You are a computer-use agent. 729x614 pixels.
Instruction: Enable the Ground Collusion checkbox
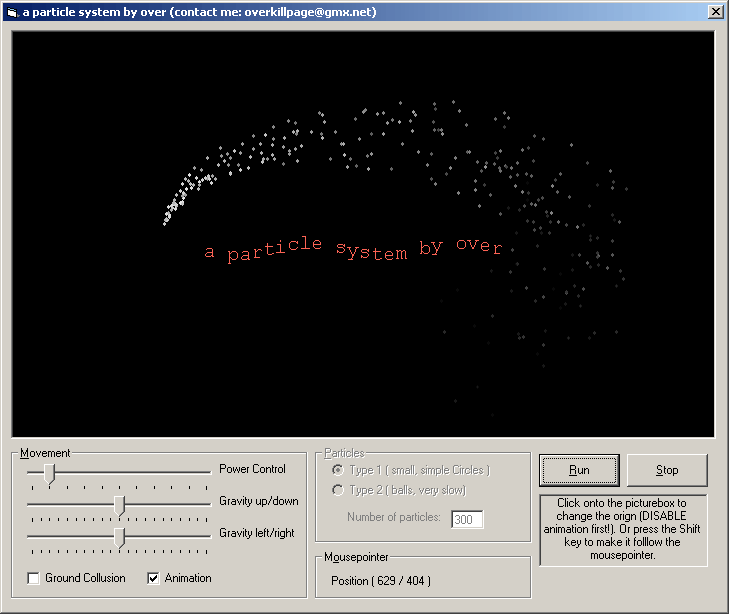pyautogui.click(x=34, y=578)
